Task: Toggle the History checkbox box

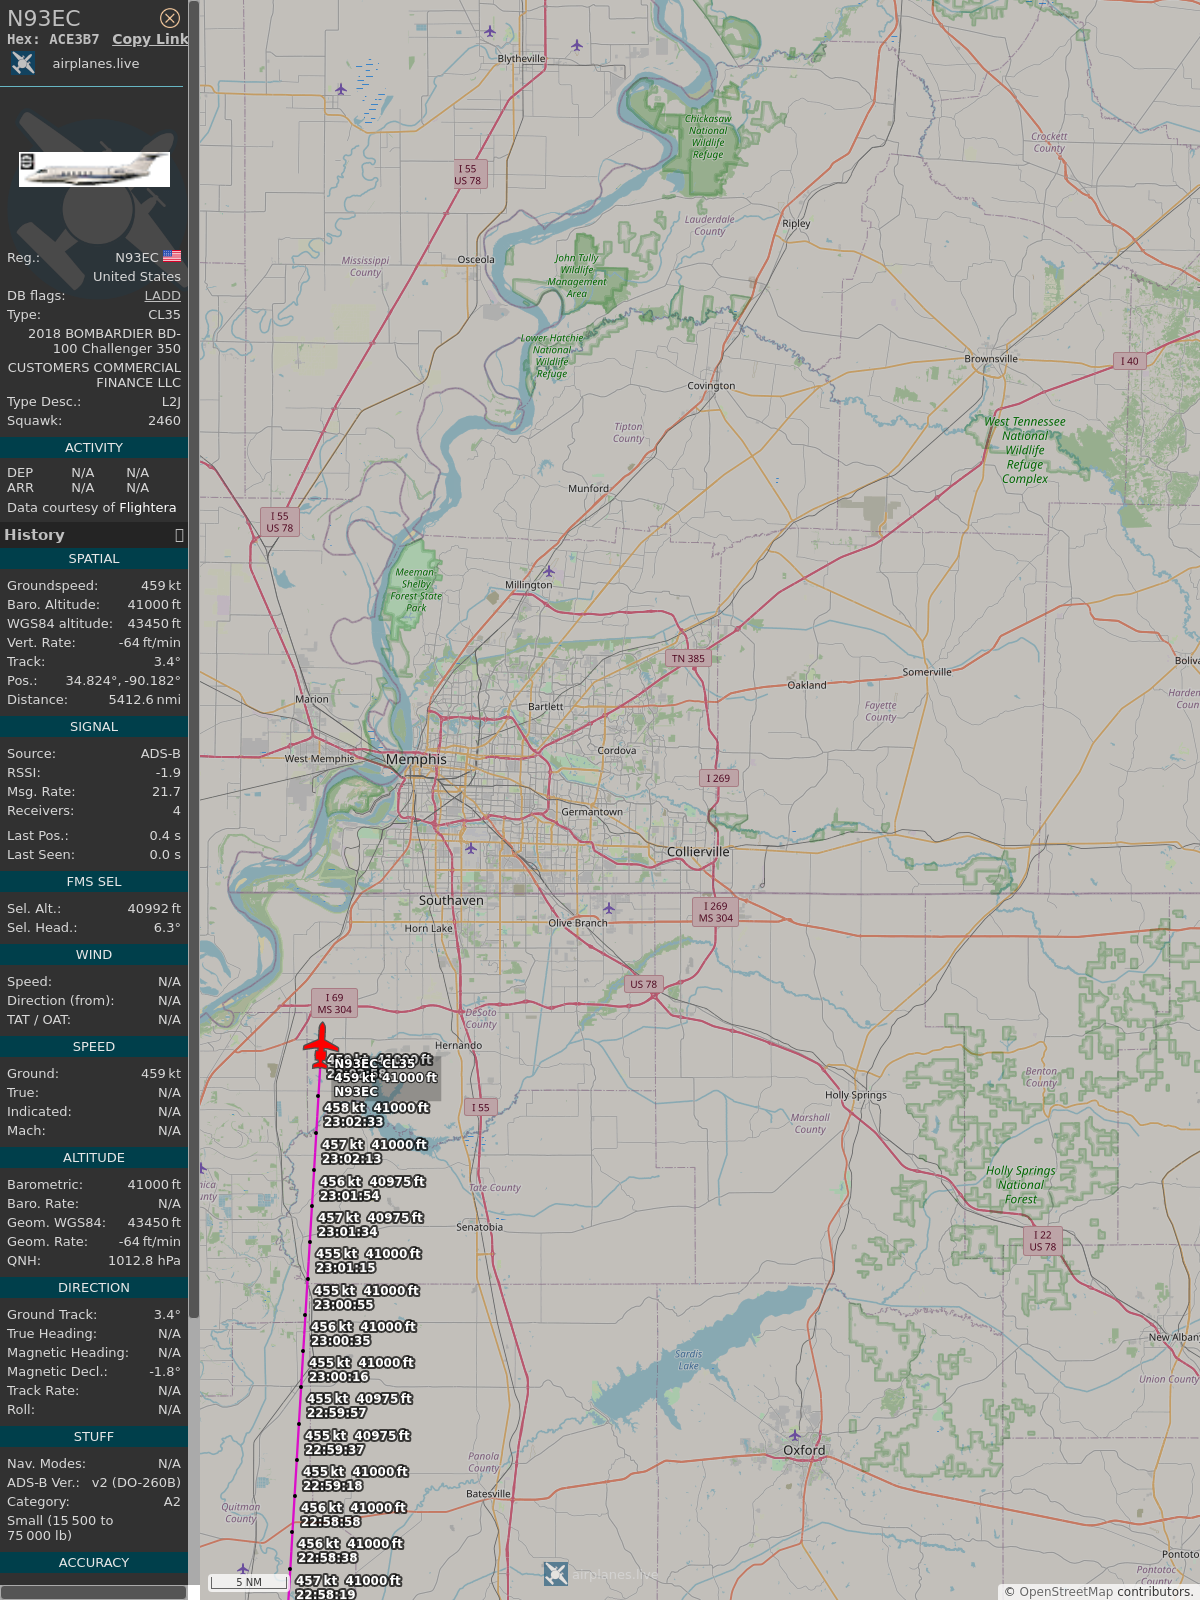Action: (179, 535)
